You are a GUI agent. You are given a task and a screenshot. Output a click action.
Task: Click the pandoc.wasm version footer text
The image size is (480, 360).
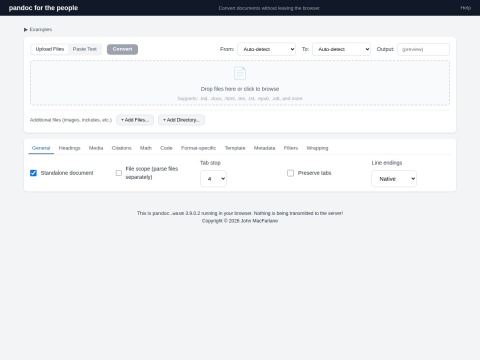pyautogui.click(x=240, y=213)
